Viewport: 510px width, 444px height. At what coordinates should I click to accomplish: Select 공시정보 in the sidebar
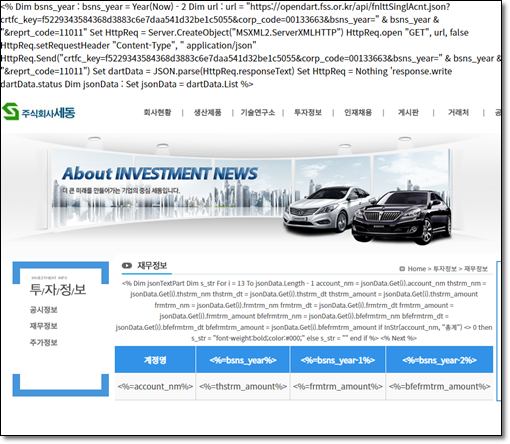click(x=44, y=310)
